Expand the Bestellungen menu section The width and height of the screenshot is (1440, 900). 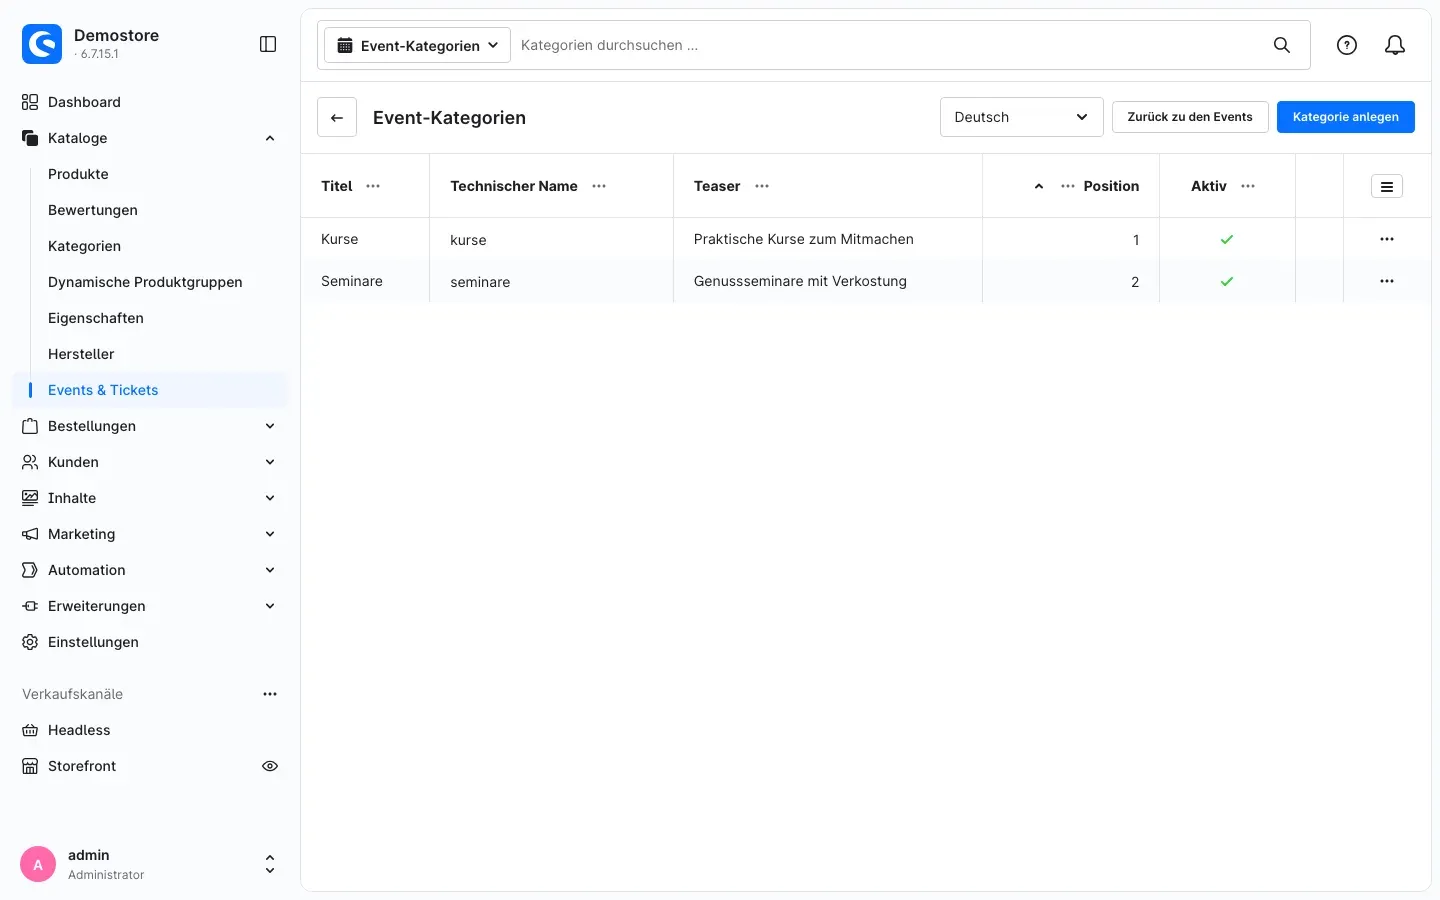tap(270, 426)
